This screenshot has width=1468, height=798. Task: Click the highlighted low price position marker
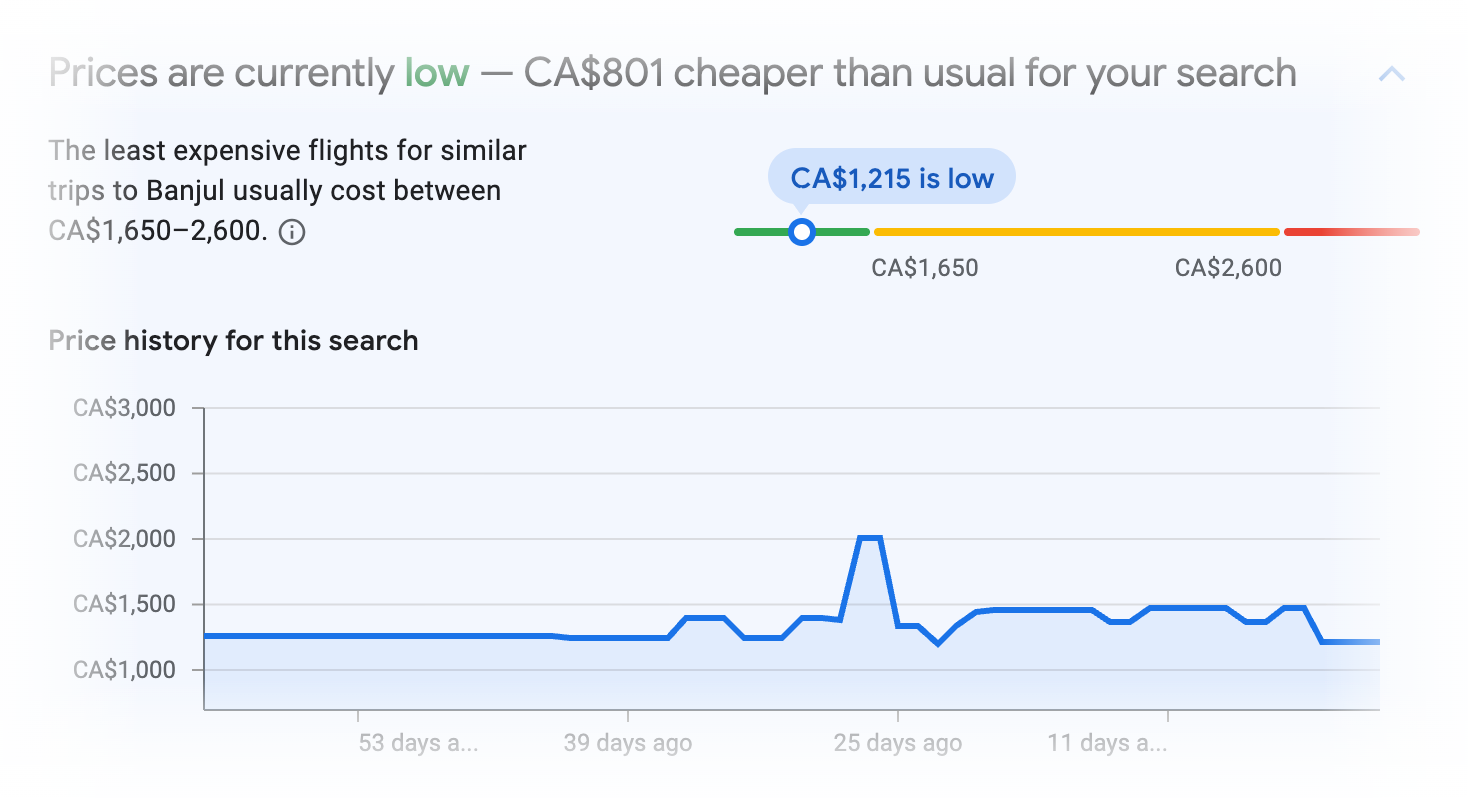pos(802,231)
